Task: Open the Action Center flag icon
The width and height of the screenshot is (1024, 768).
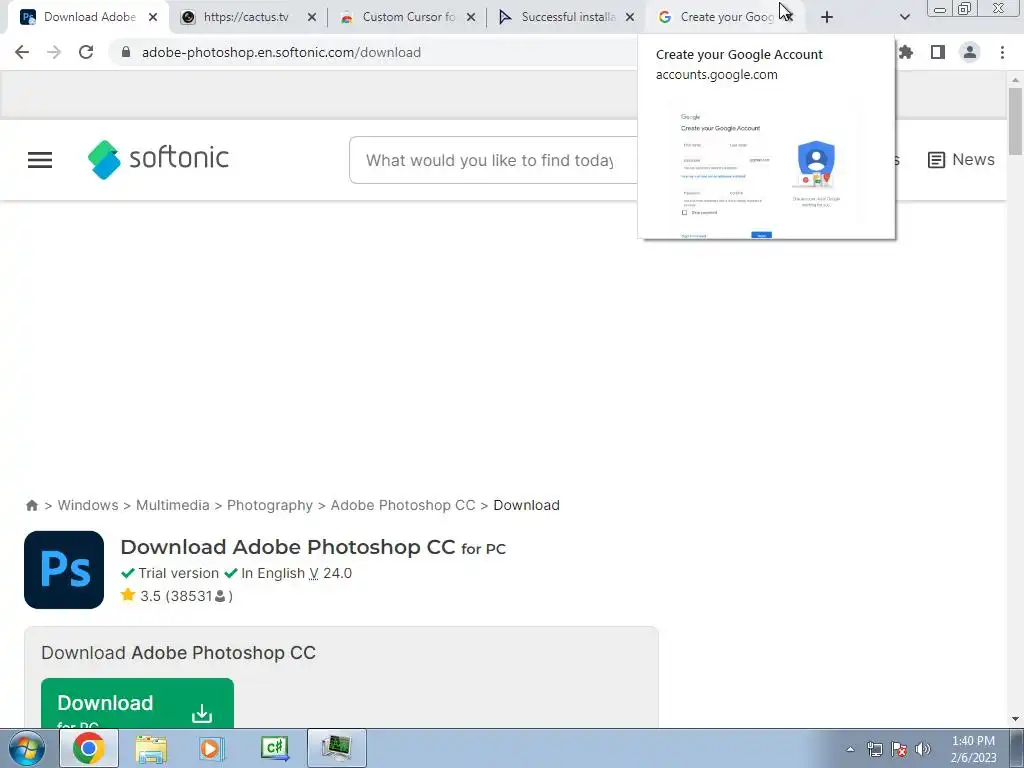Action: (899, 749)
